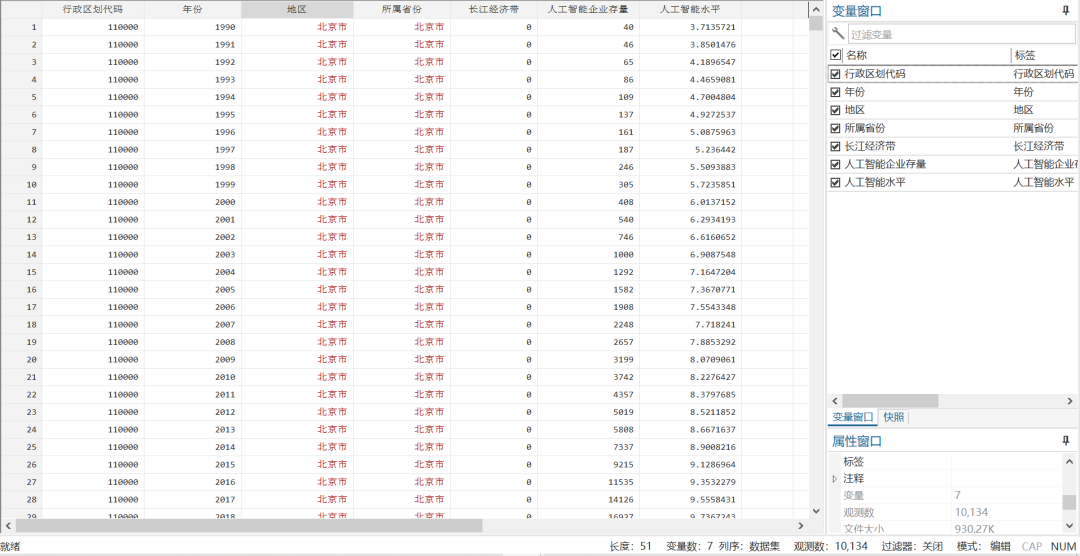
Task: Click the 变量 property value 7
Action: pos(958,495)
